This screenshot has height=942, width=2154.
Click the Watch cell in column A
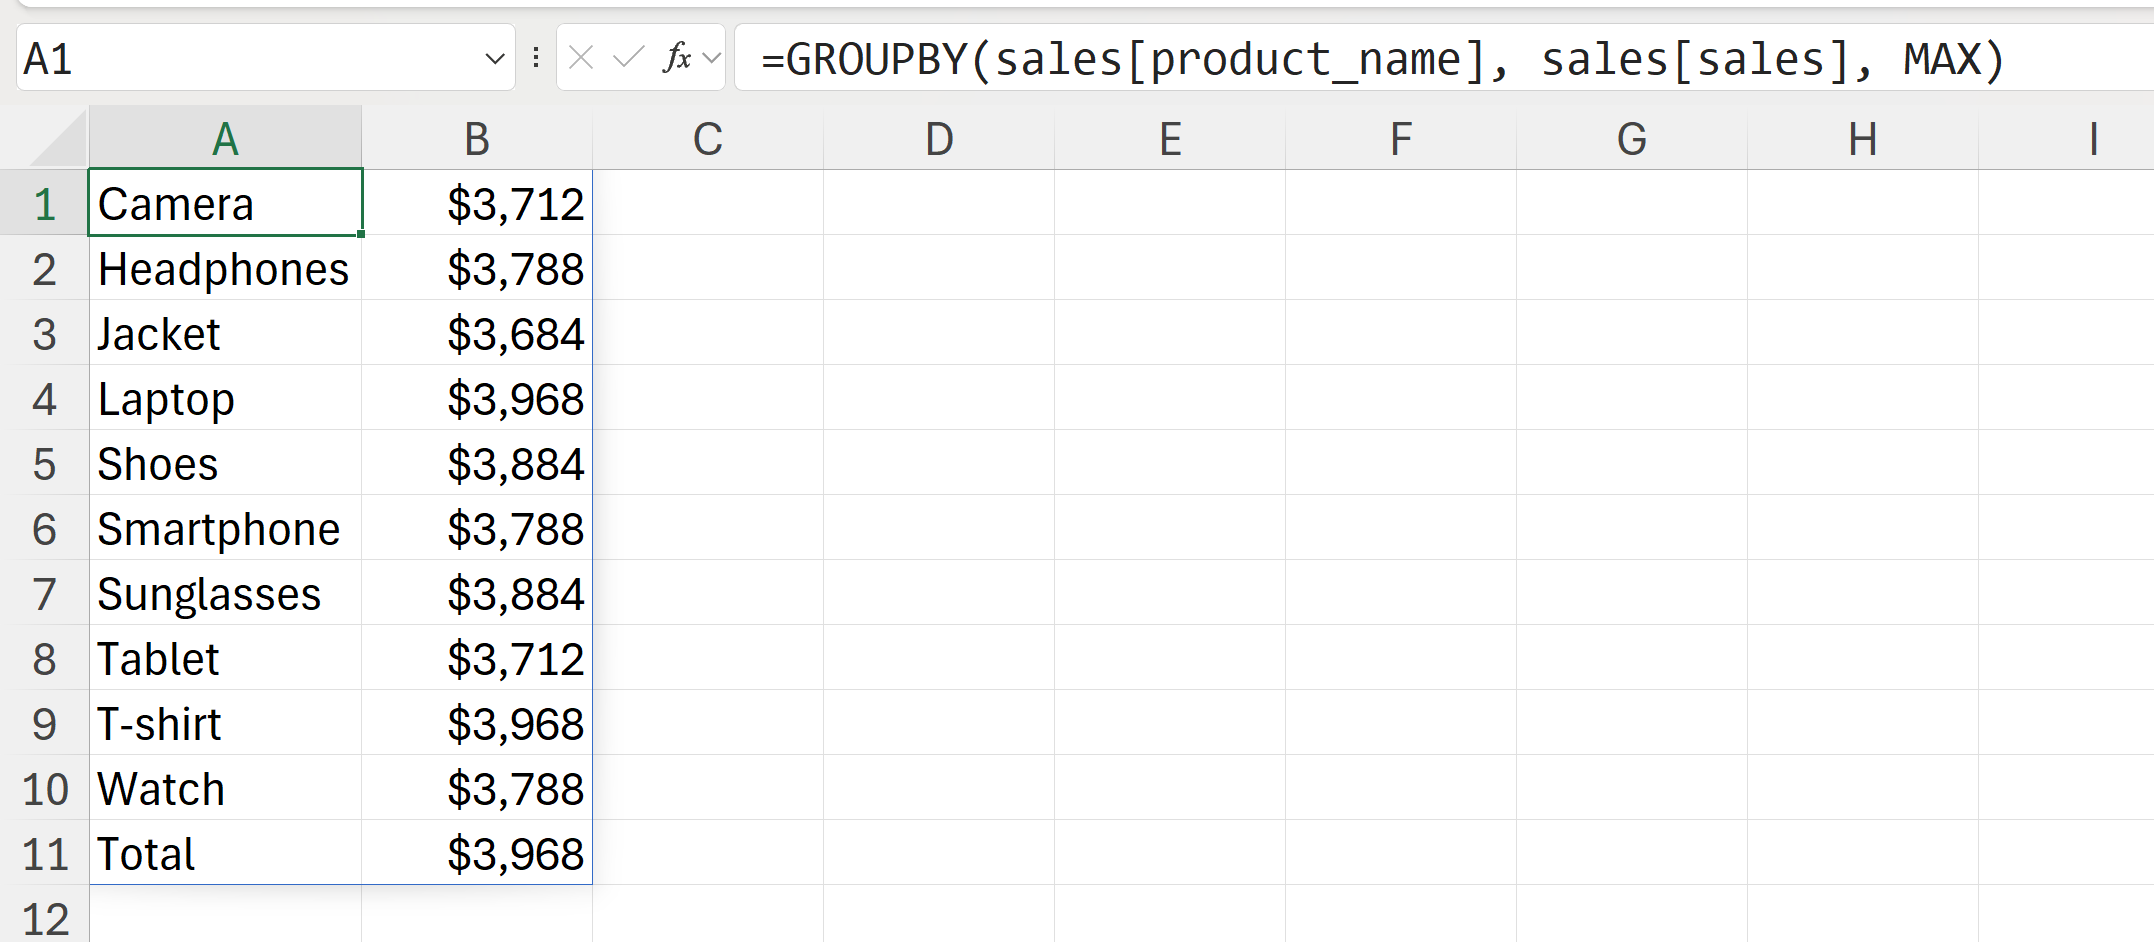225,789
